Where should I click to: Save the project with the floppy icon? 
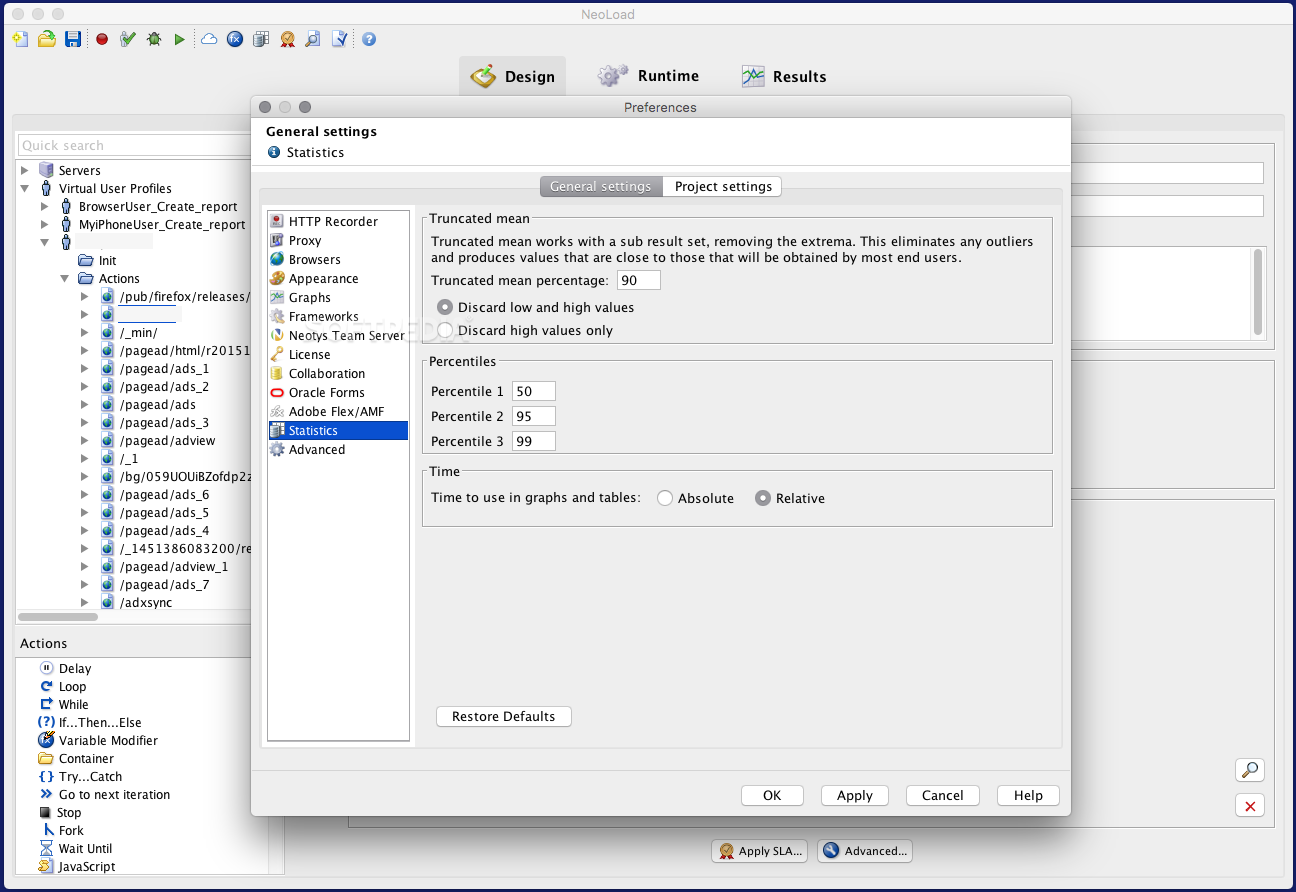[x=73, y=39]
